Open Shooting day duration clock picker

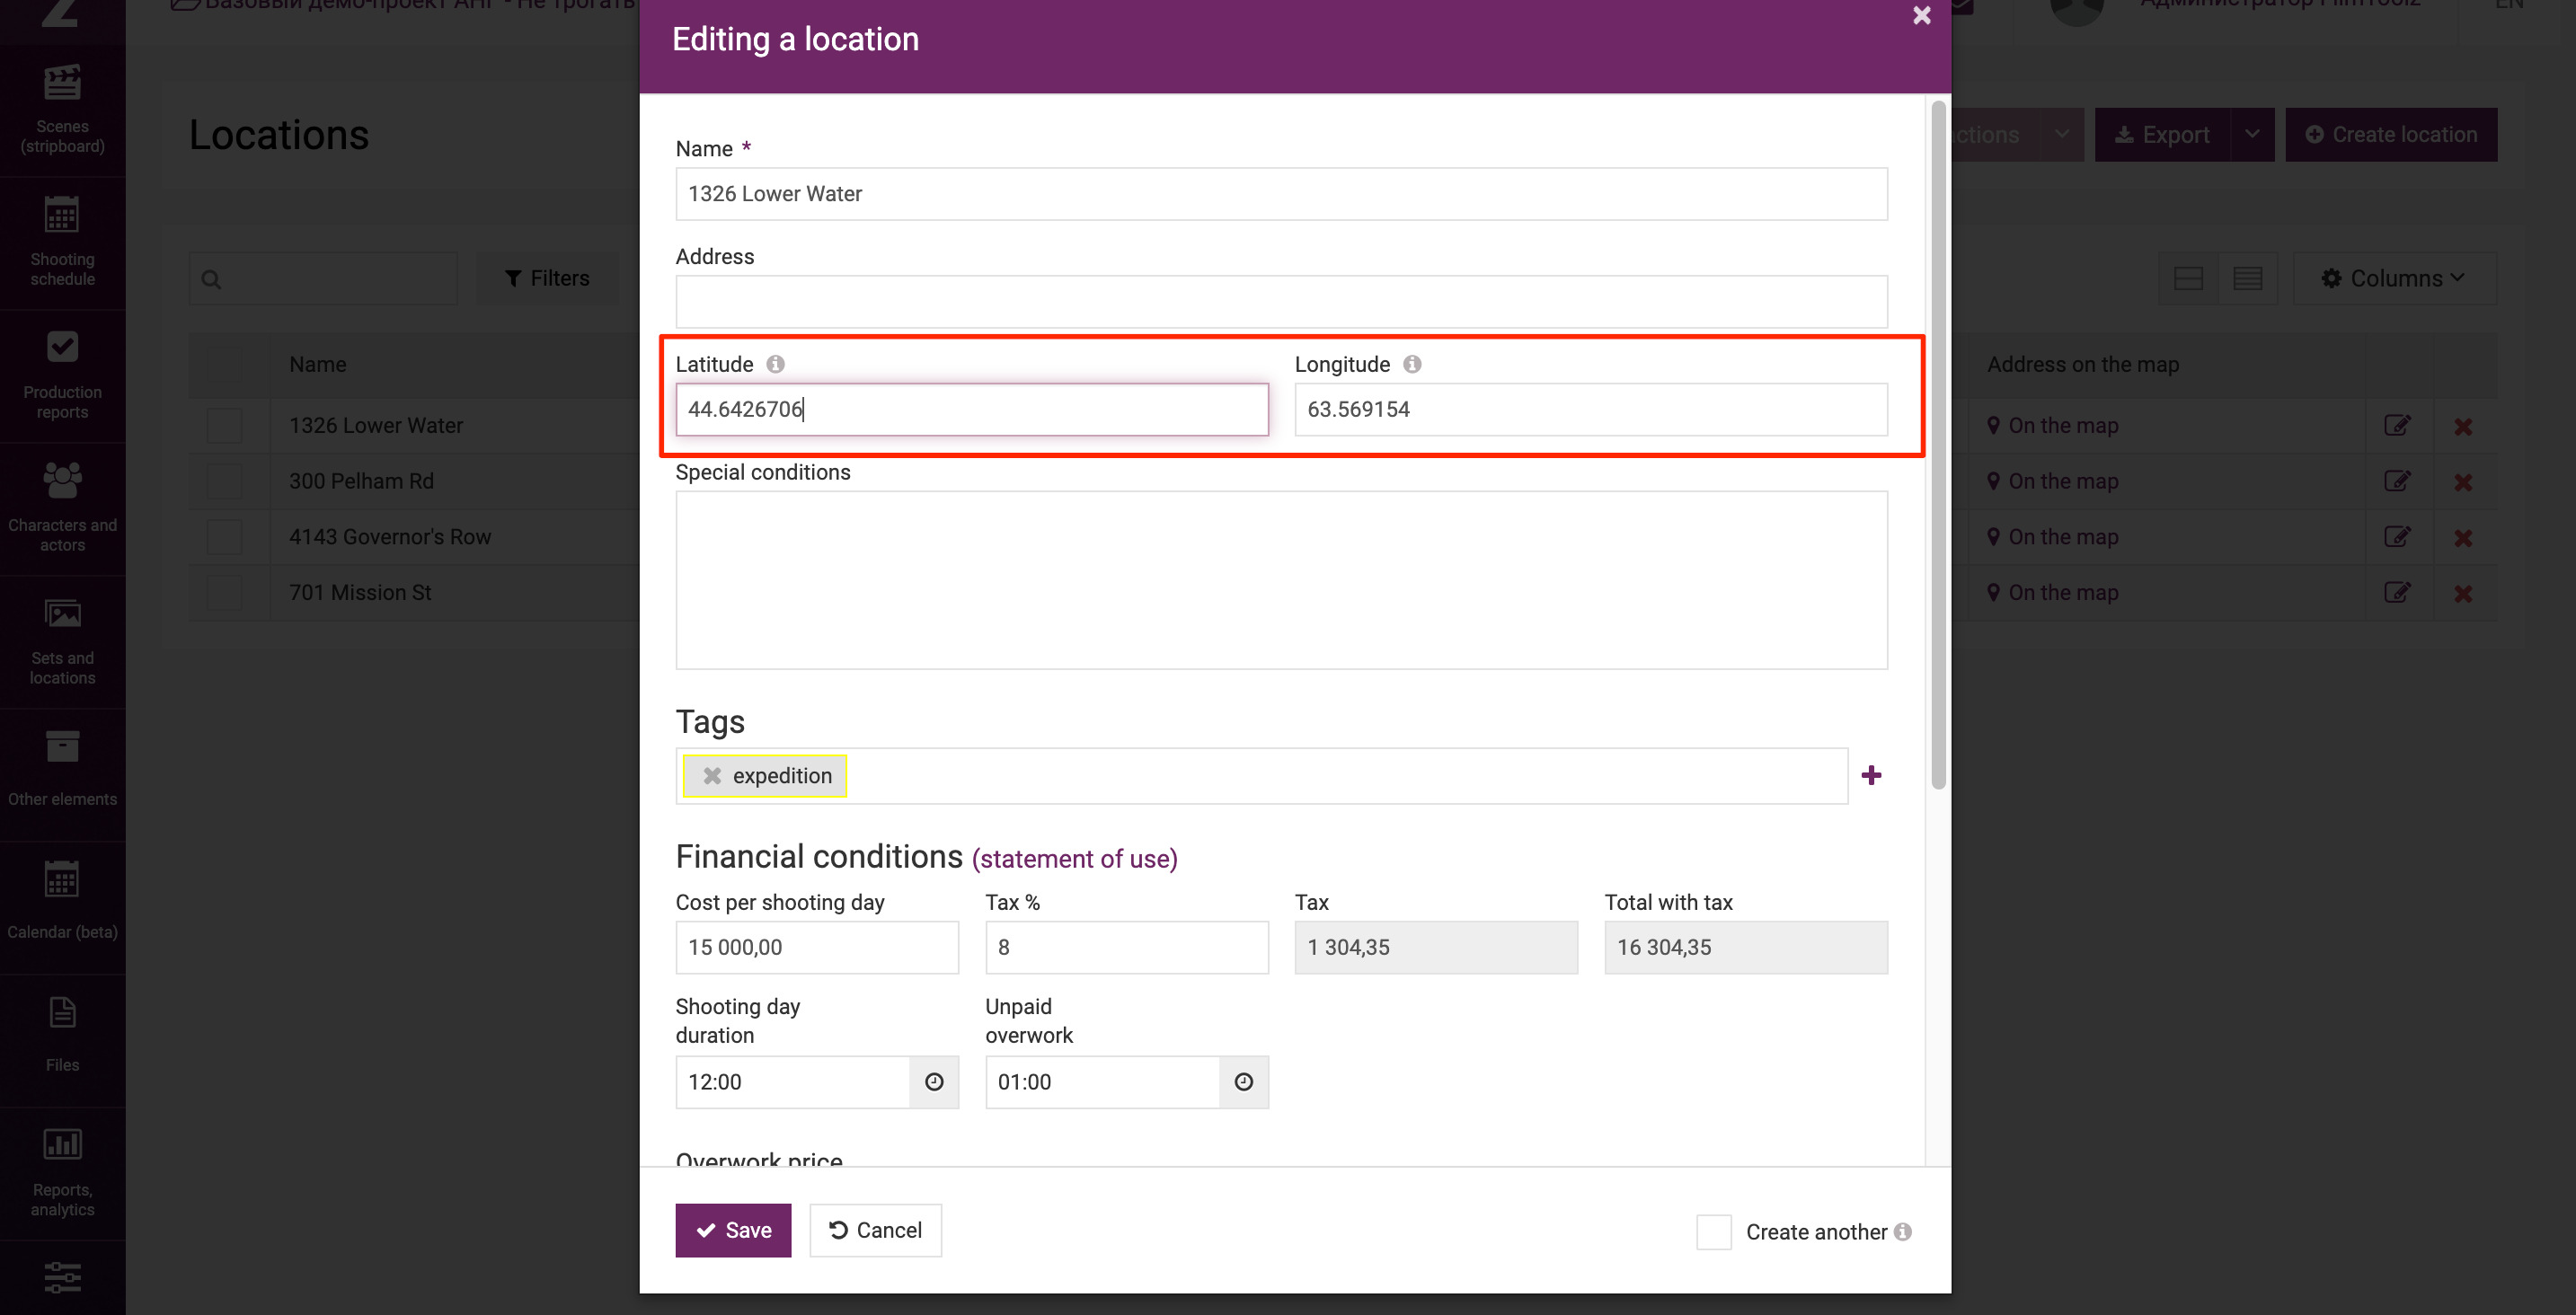point(934,1082)
